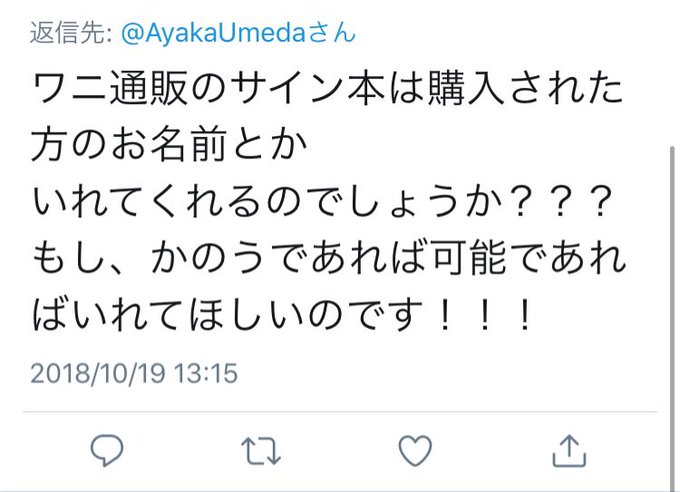Click the divider line above action icons
Viewport: 680px width, 492px height.
pyautogui.click(x=340, y=411)
